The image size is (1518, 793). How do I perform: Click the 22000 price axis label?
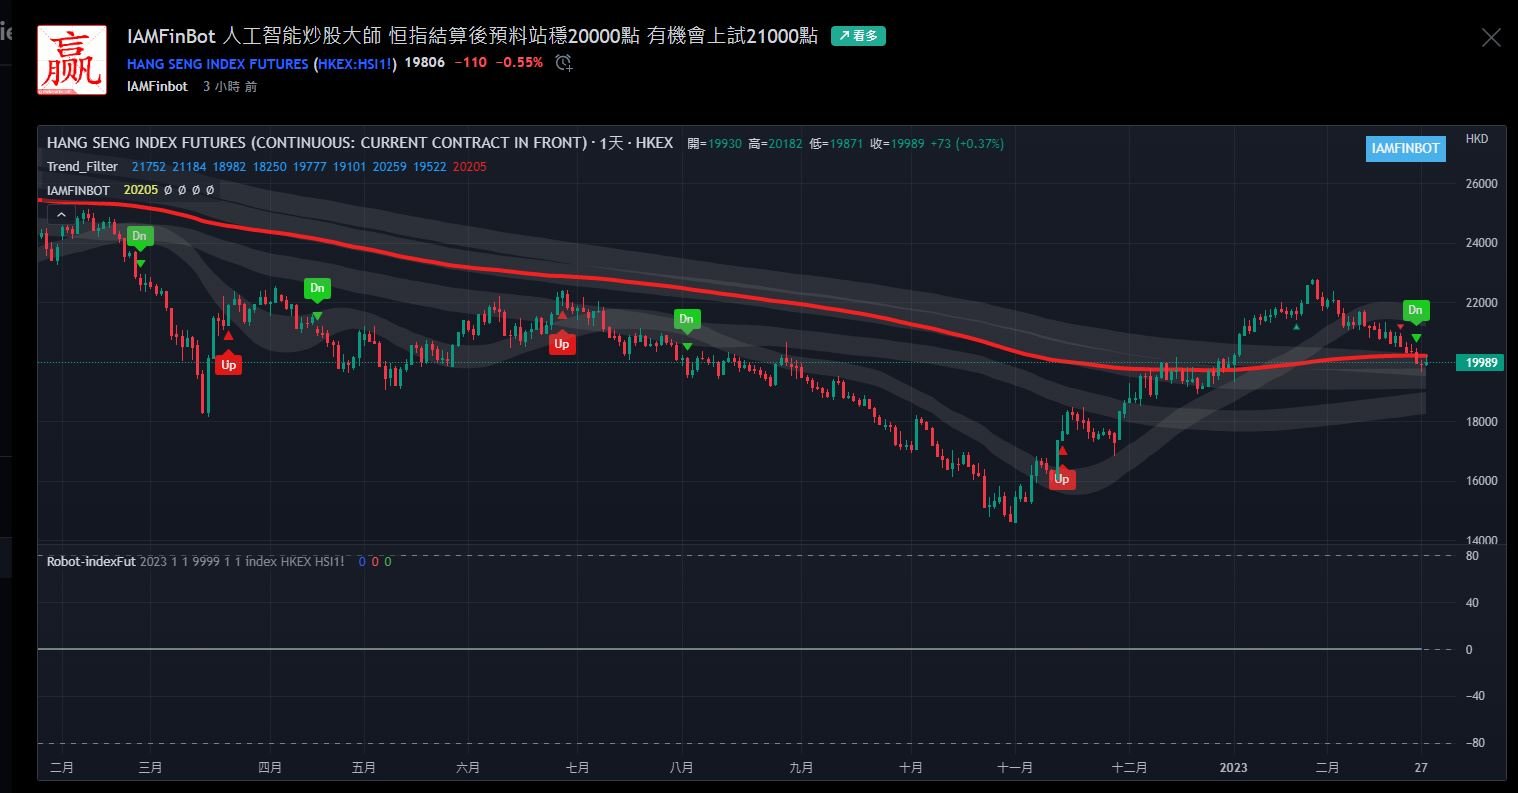[x=1481, y=303]
